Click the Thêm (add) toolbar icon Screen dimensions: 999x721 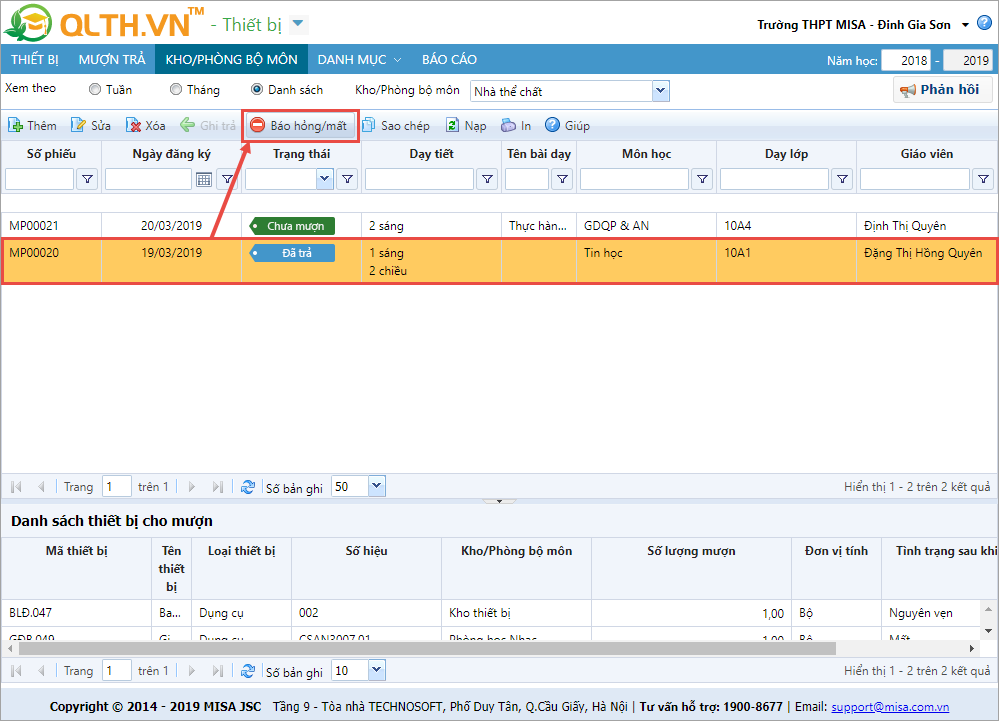click(x=15, y=125)
